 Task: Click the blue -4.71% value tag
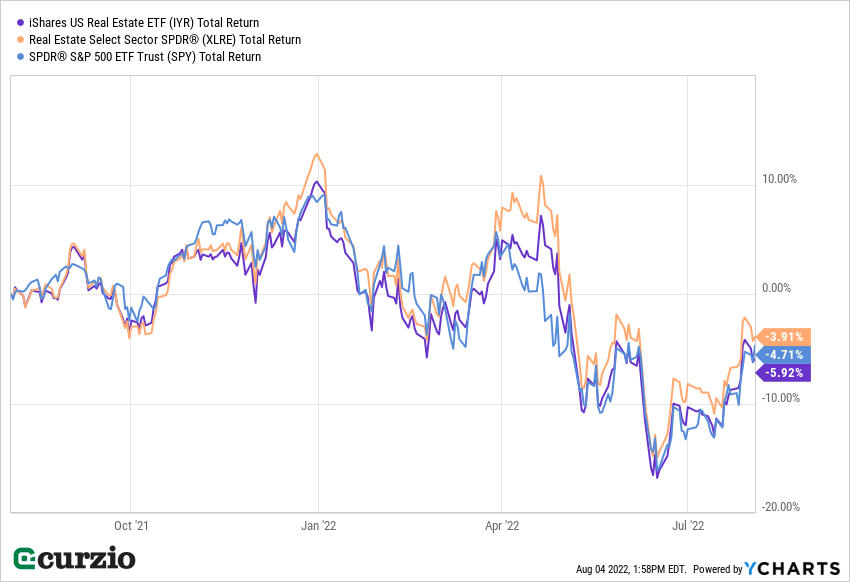(x=786, y=355)
